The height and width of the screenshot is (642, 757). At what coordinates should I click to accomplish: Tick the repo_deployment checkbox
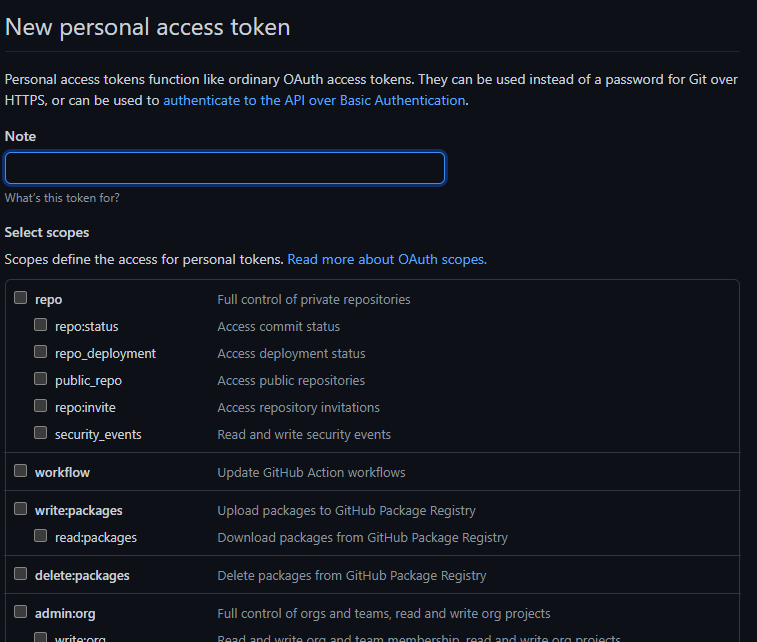pyautogui.click(x=41, y=352)
